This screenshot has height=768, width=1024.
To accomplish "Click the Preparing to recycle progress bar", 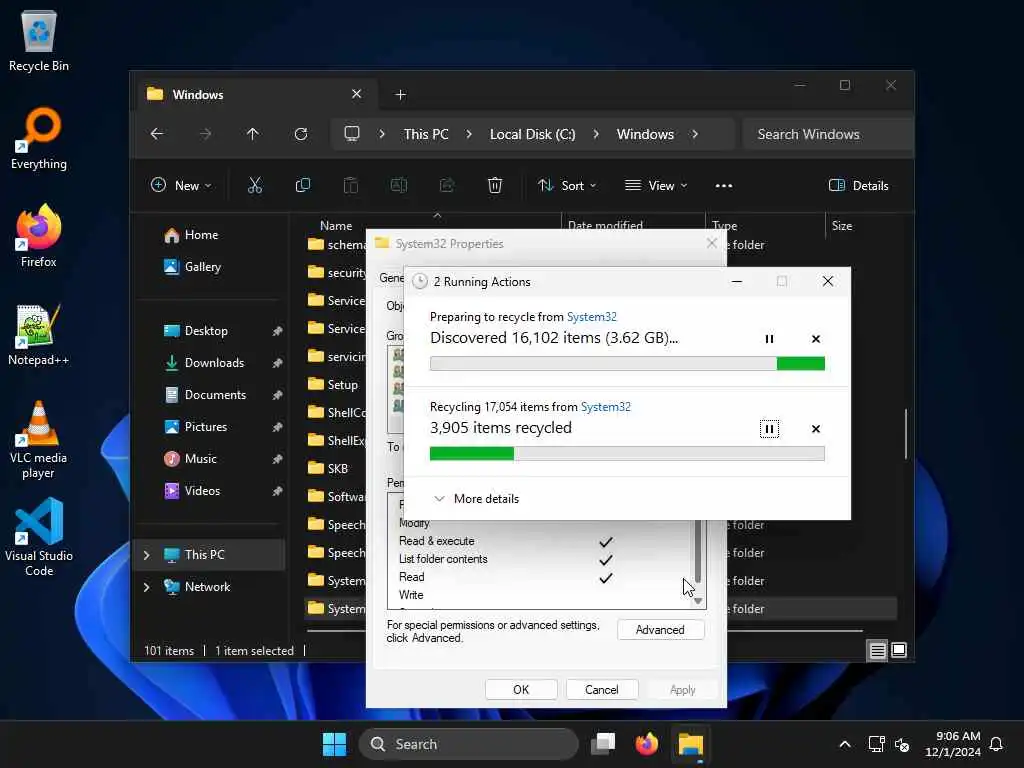I will [627, 364].
